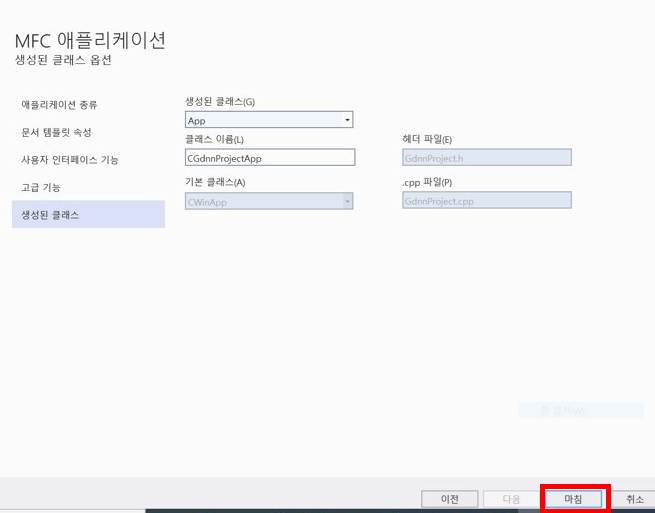This screenshot has width=655, height=513.
Task: Select the 생성된 클래스 sidebar item
Action: 89,214
